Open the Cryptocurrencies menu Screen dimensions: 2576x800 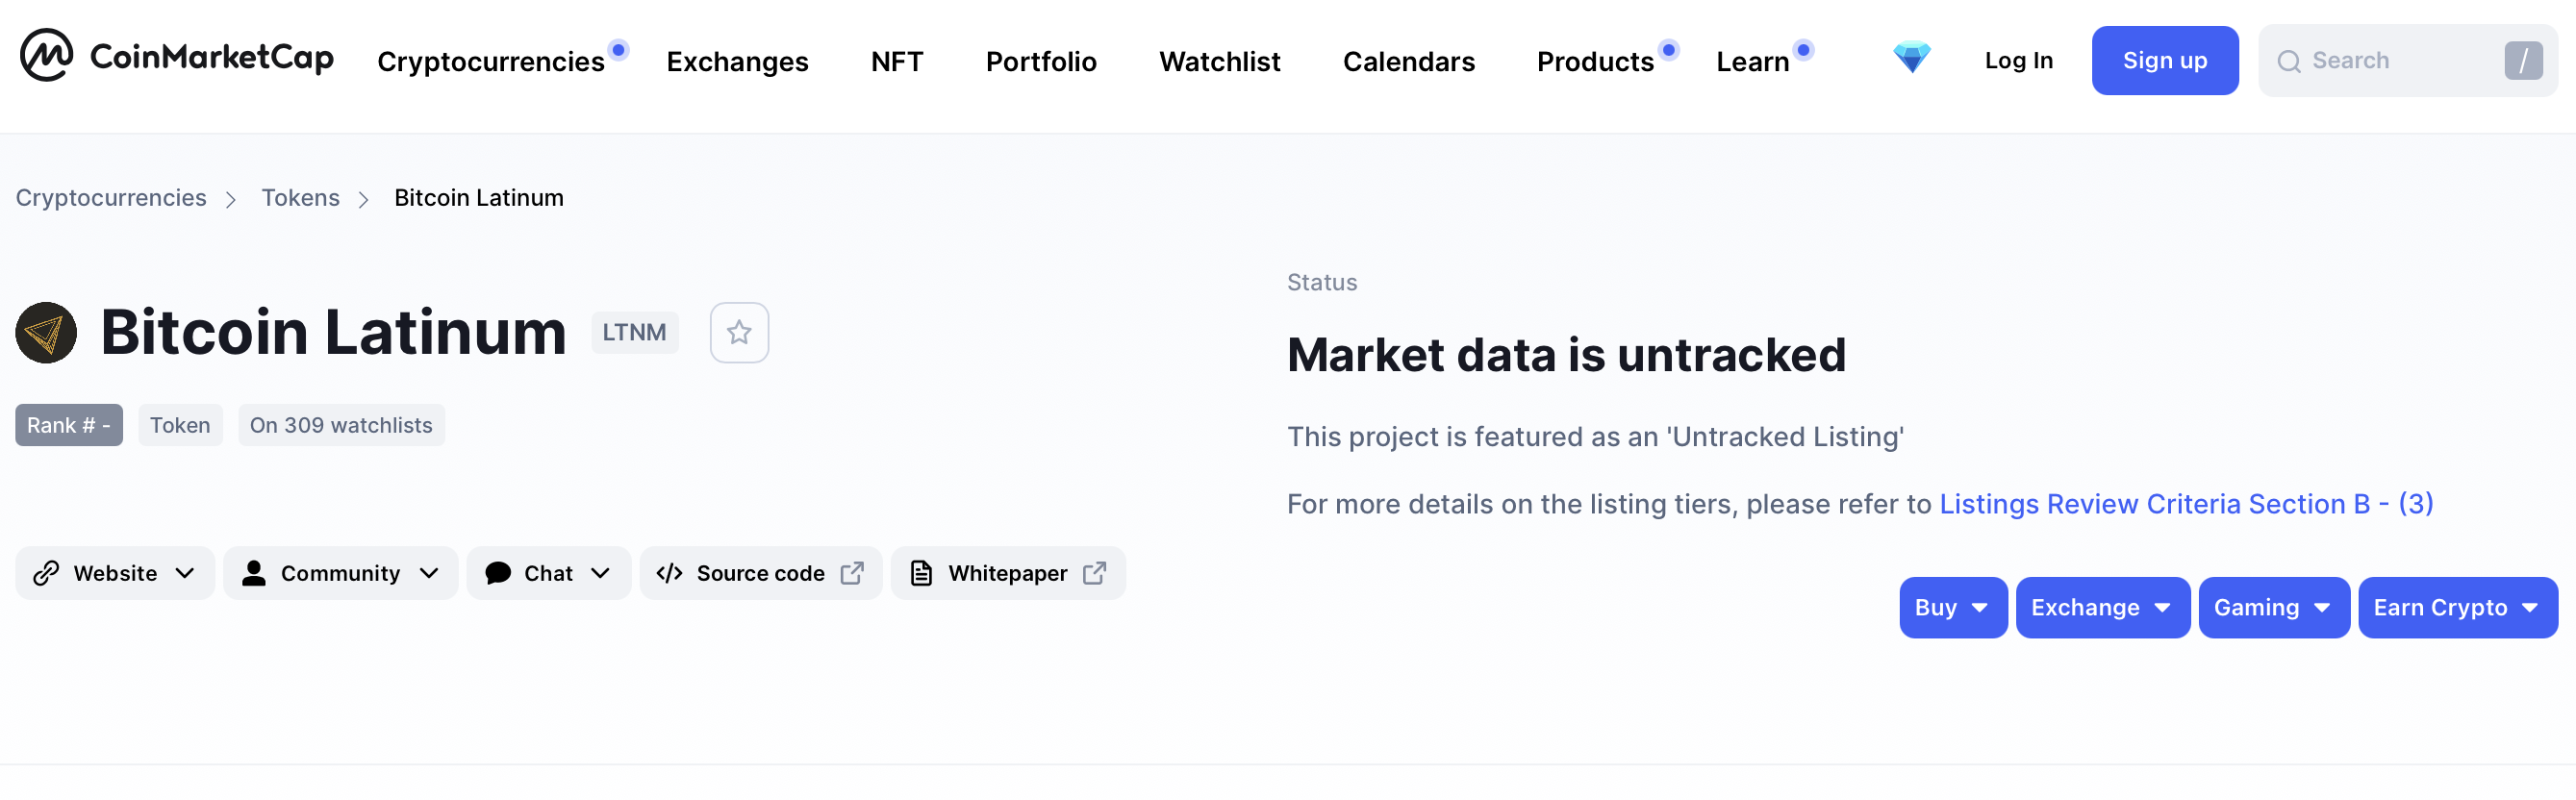(491, 61)
